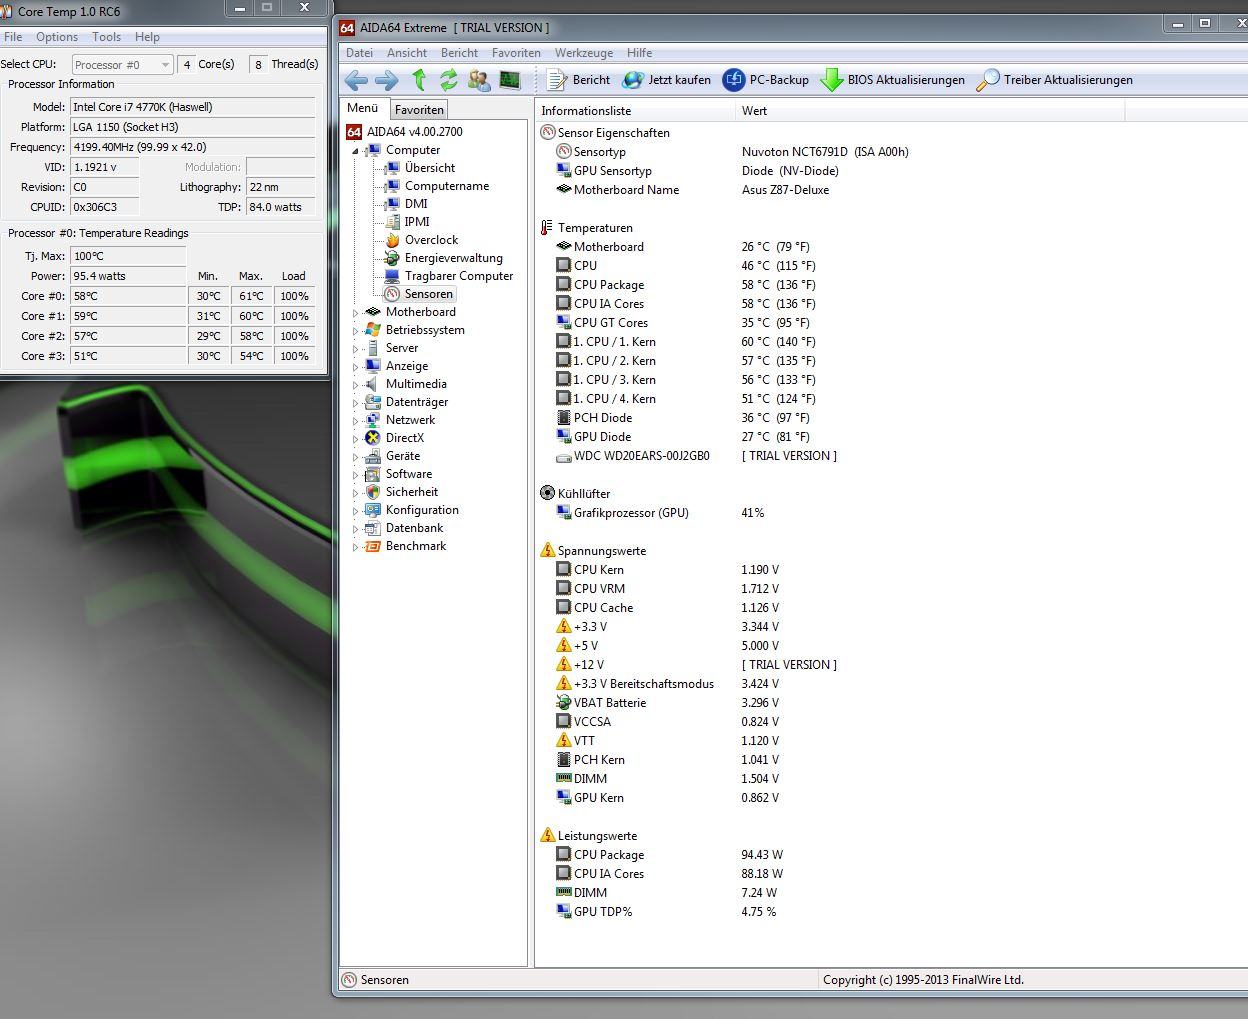Screen dimensions: 1248x1019
Task: Click the VBAT Batterie icon
Action: click(x=564, y=703)
